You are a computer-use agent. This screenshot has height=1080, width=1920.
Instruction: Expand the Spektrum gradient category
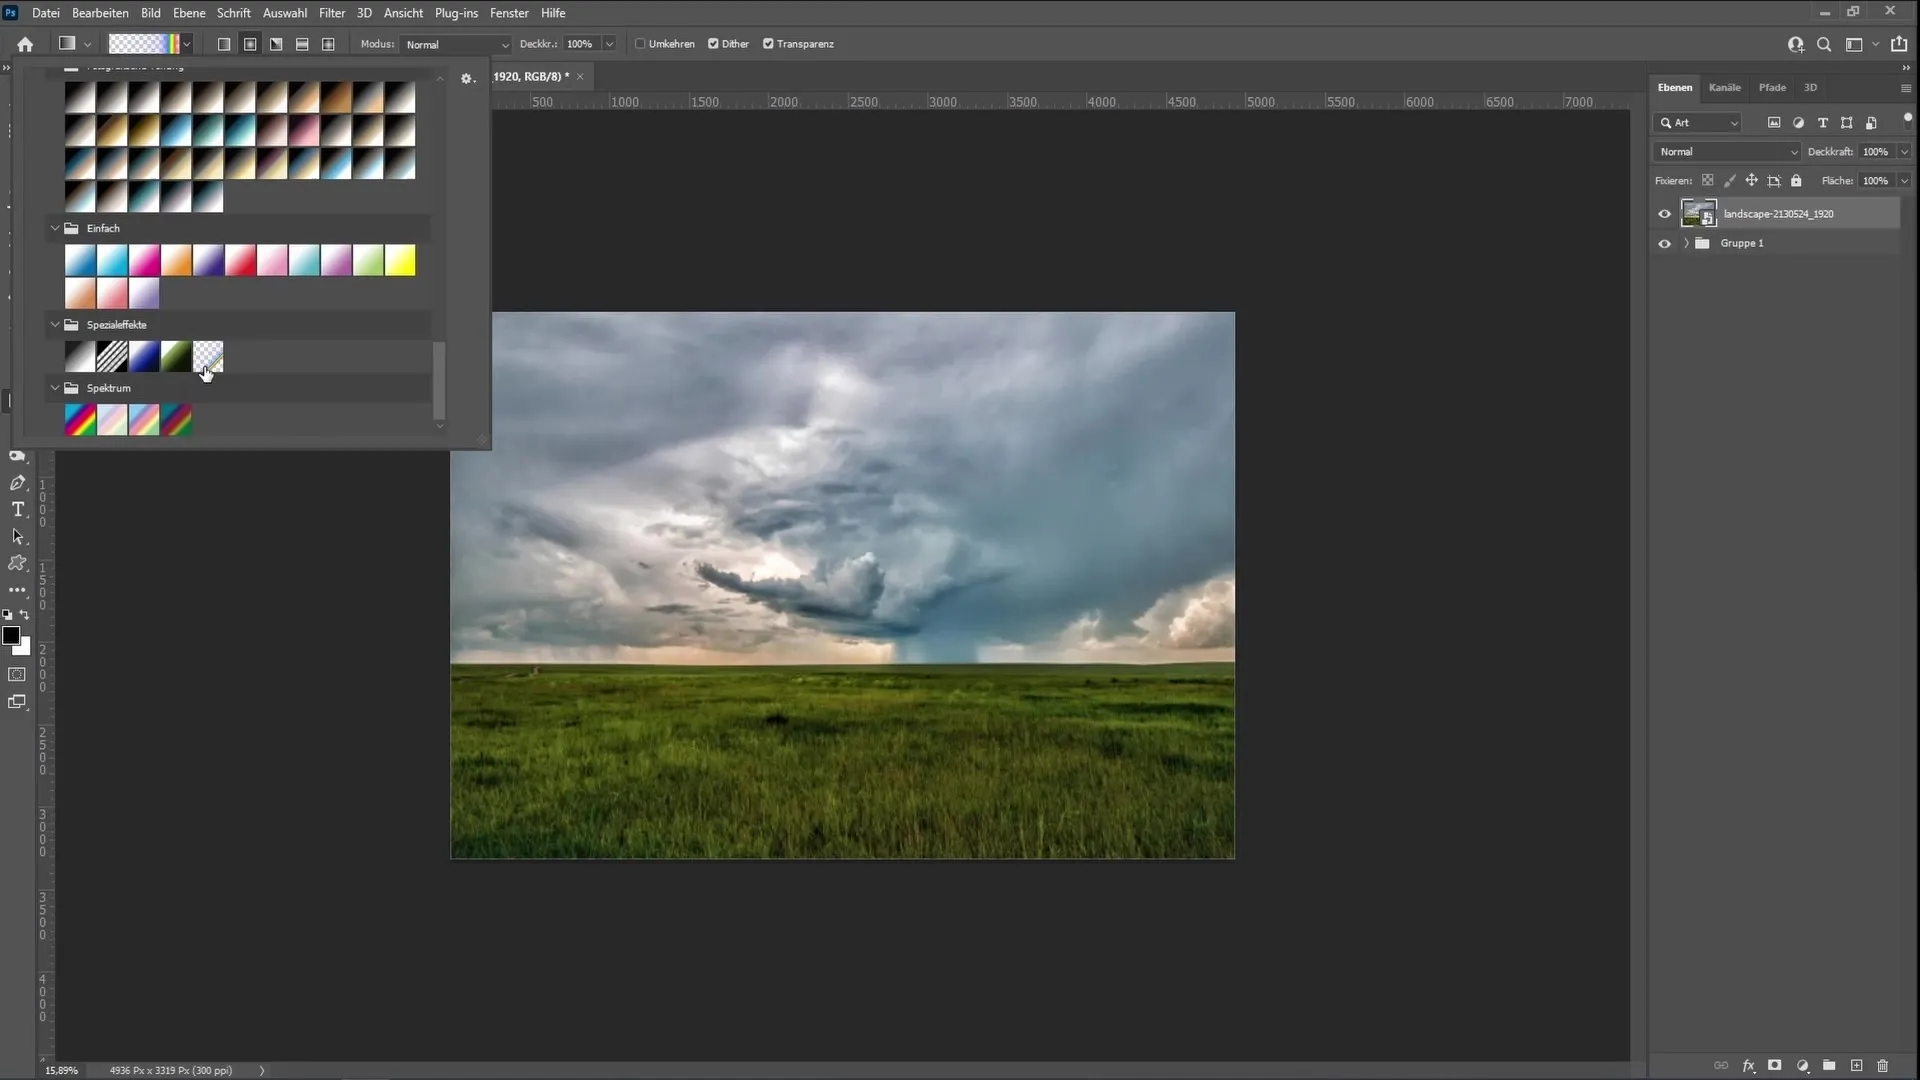tap(53, 388)
